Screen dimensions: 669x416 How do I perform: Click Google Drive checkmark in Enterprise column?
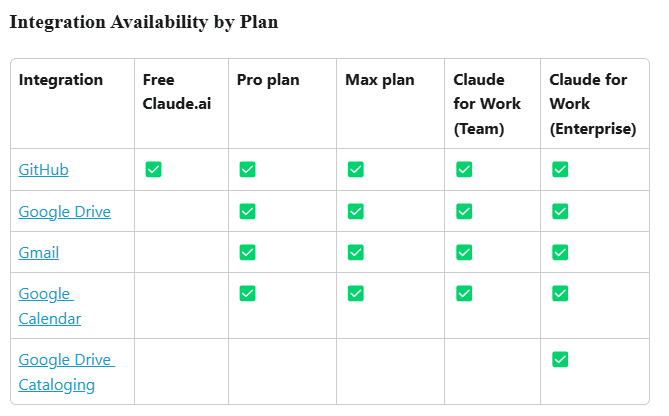tap(560, 211)
